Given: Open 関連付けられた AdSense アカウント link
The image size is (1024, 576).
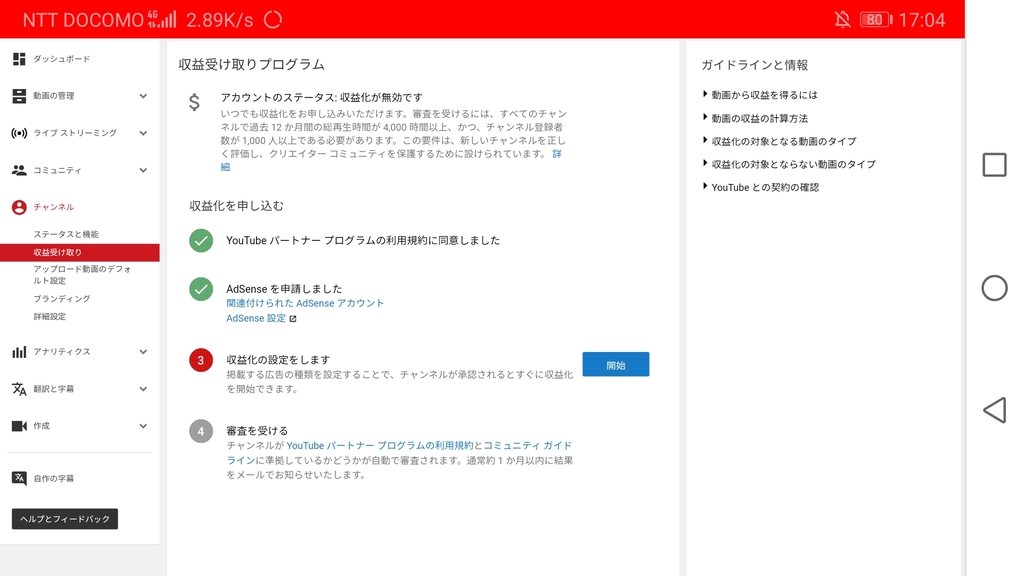Looking at the screenshot, I should click(x=305, y=303).
